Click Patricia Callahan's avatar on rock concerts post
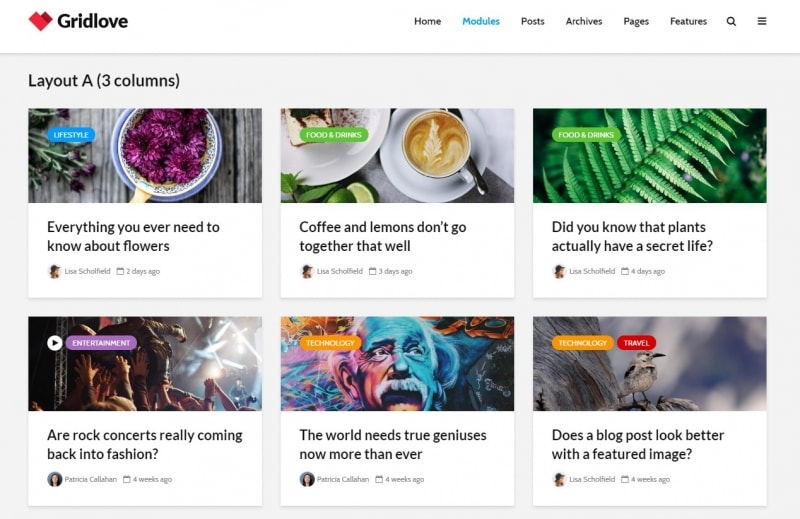The image size is (800, 519). 54,479
